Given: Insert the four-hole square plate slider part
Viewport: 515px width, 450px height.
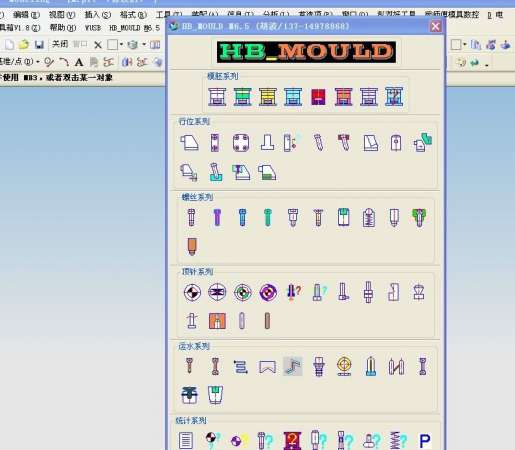Looking at the screenshot, I should tap(241, 143).
